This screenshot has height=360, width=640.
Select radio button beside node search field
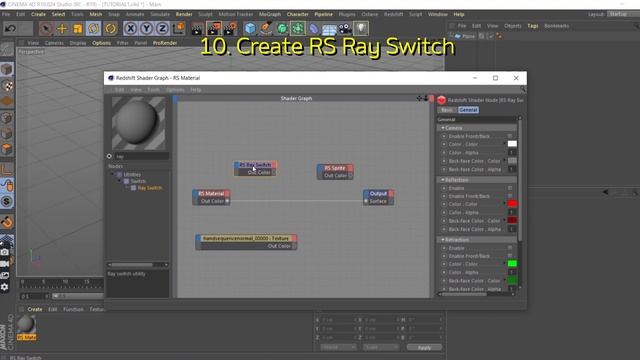(109, 156)
